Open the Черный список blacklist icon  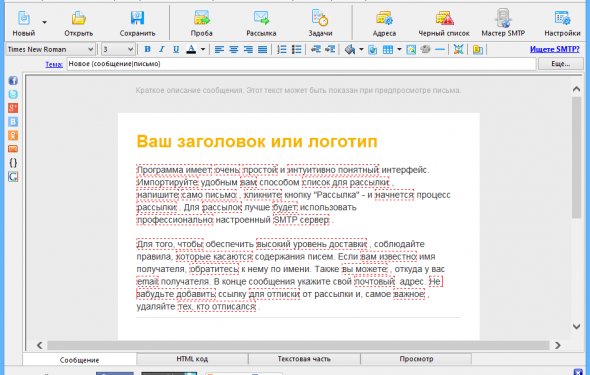click(x=444, y=18)
